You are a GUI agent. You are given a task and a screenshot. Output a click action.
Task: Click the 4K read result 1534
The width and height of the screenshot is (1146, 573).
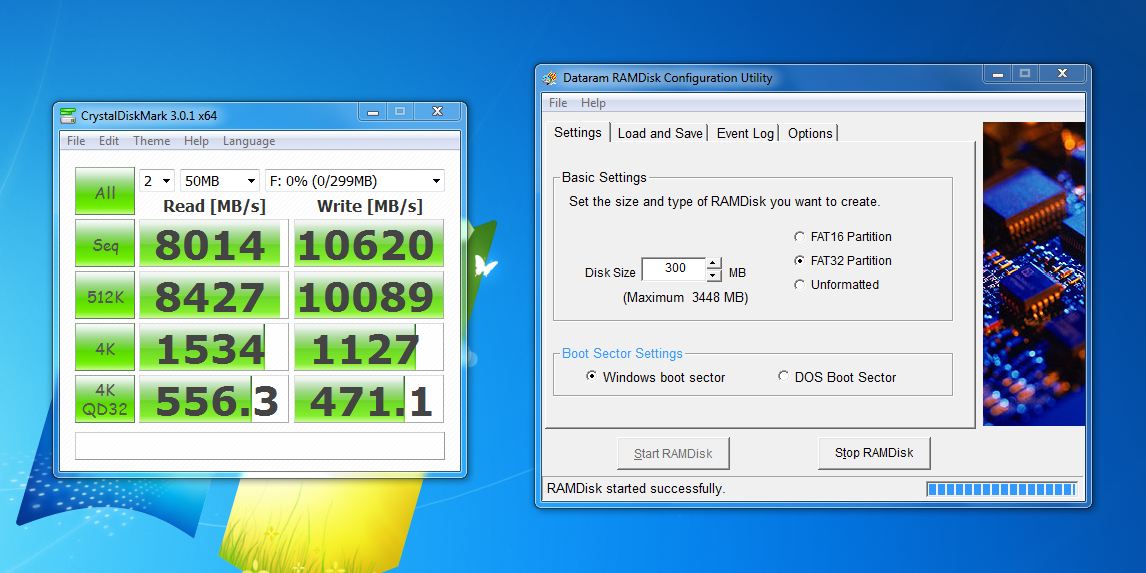coord(214,347)
